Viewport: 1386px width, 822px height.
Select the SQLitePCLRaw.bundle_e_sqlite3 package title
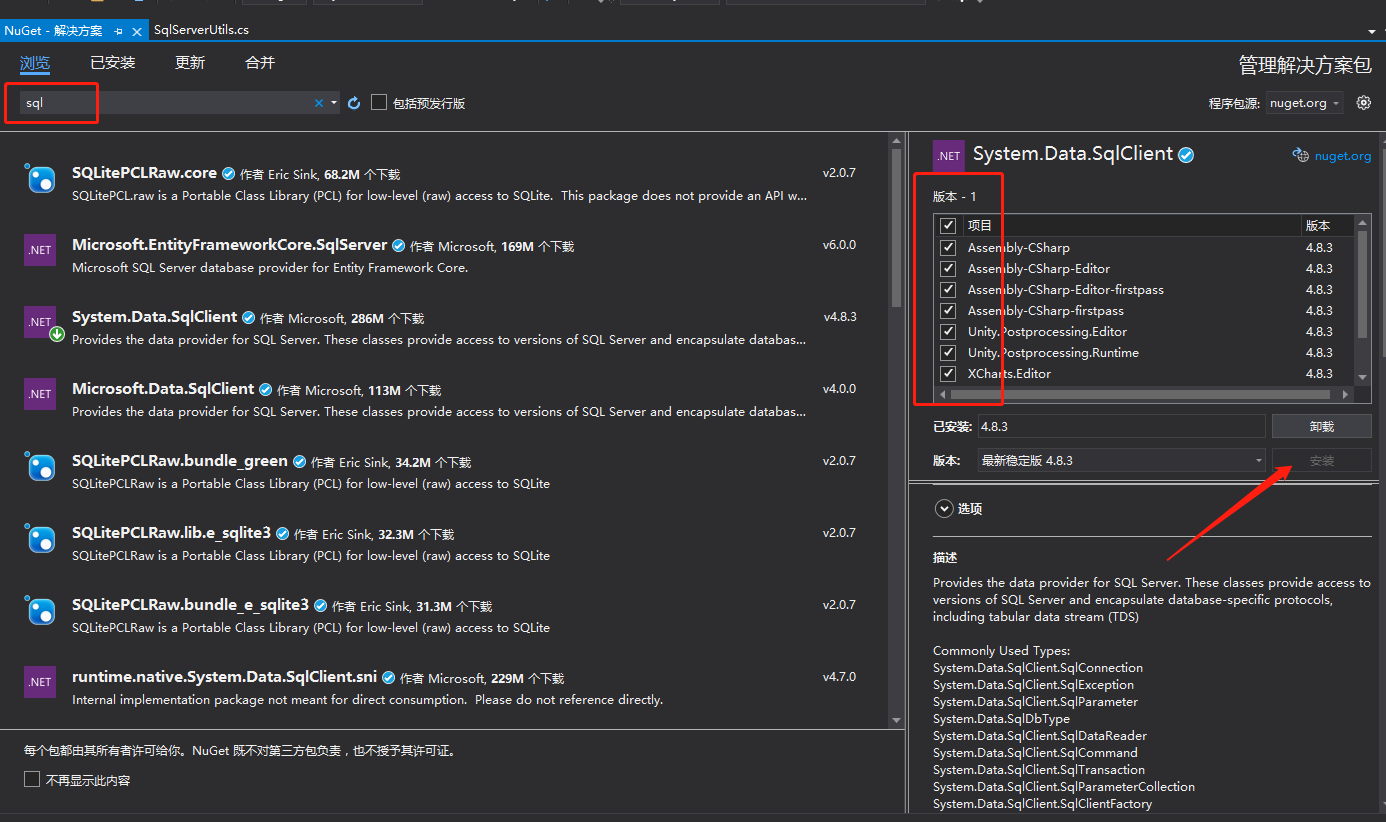pyautogui.click(x=190, y=604)
